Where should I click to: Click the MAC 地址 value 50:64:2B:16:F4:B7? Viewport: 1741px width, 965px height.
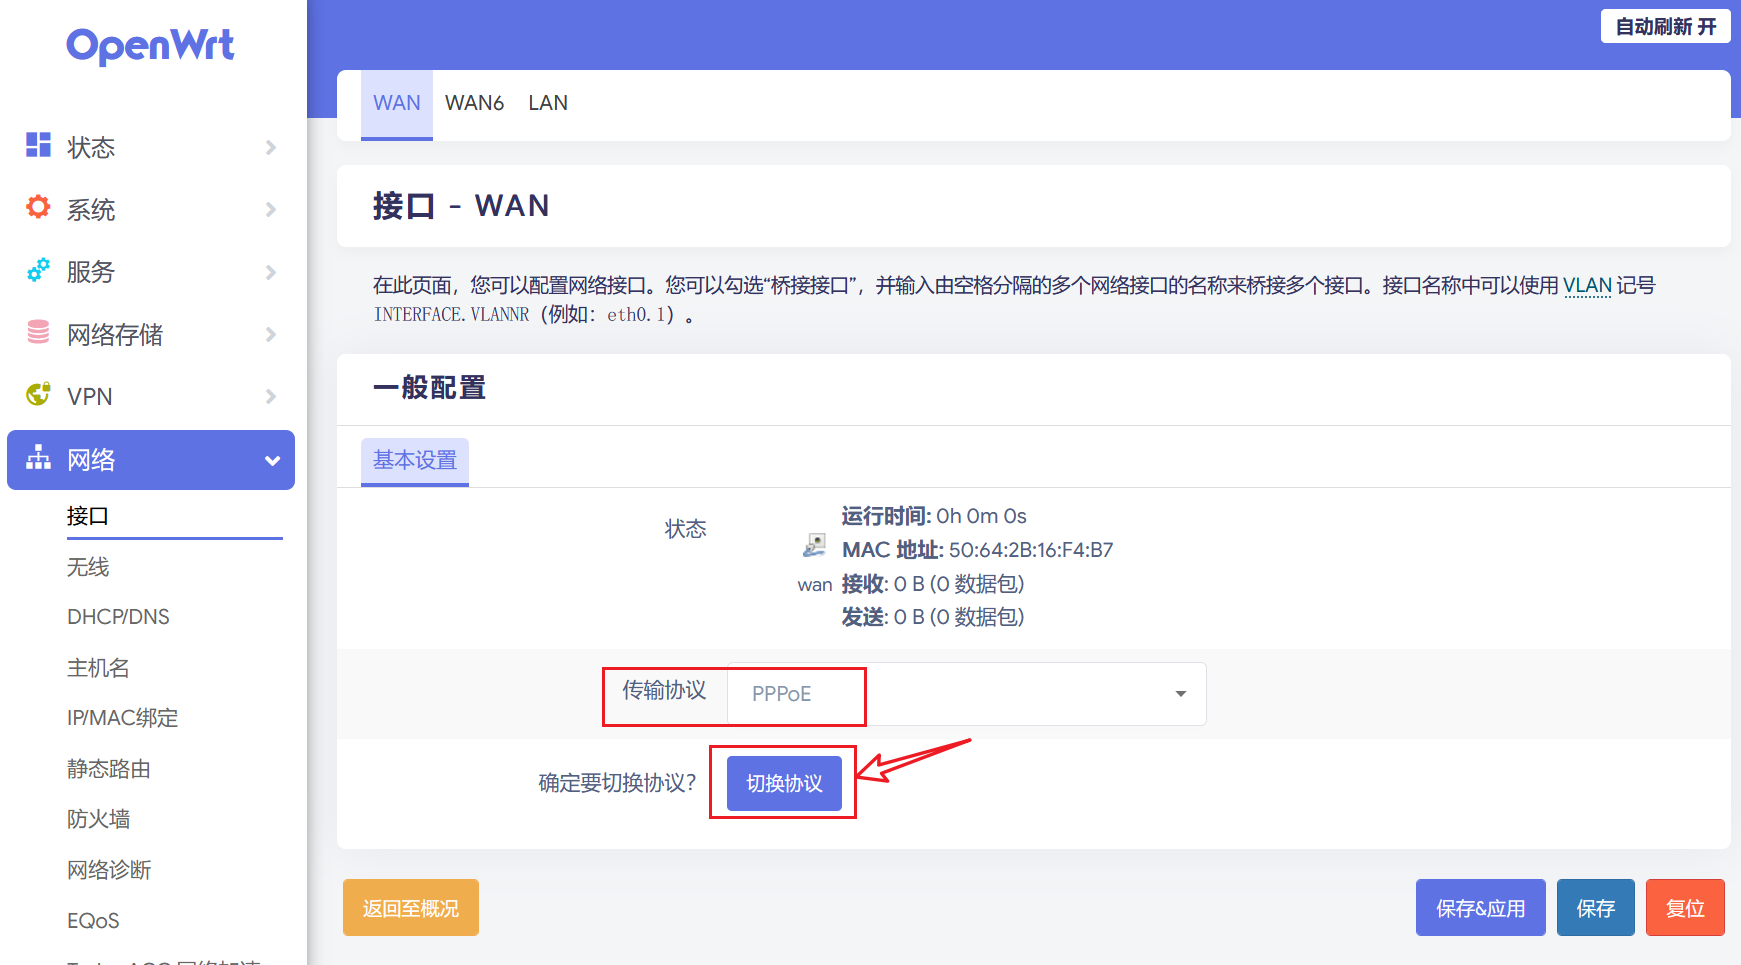click(1031, 550)
